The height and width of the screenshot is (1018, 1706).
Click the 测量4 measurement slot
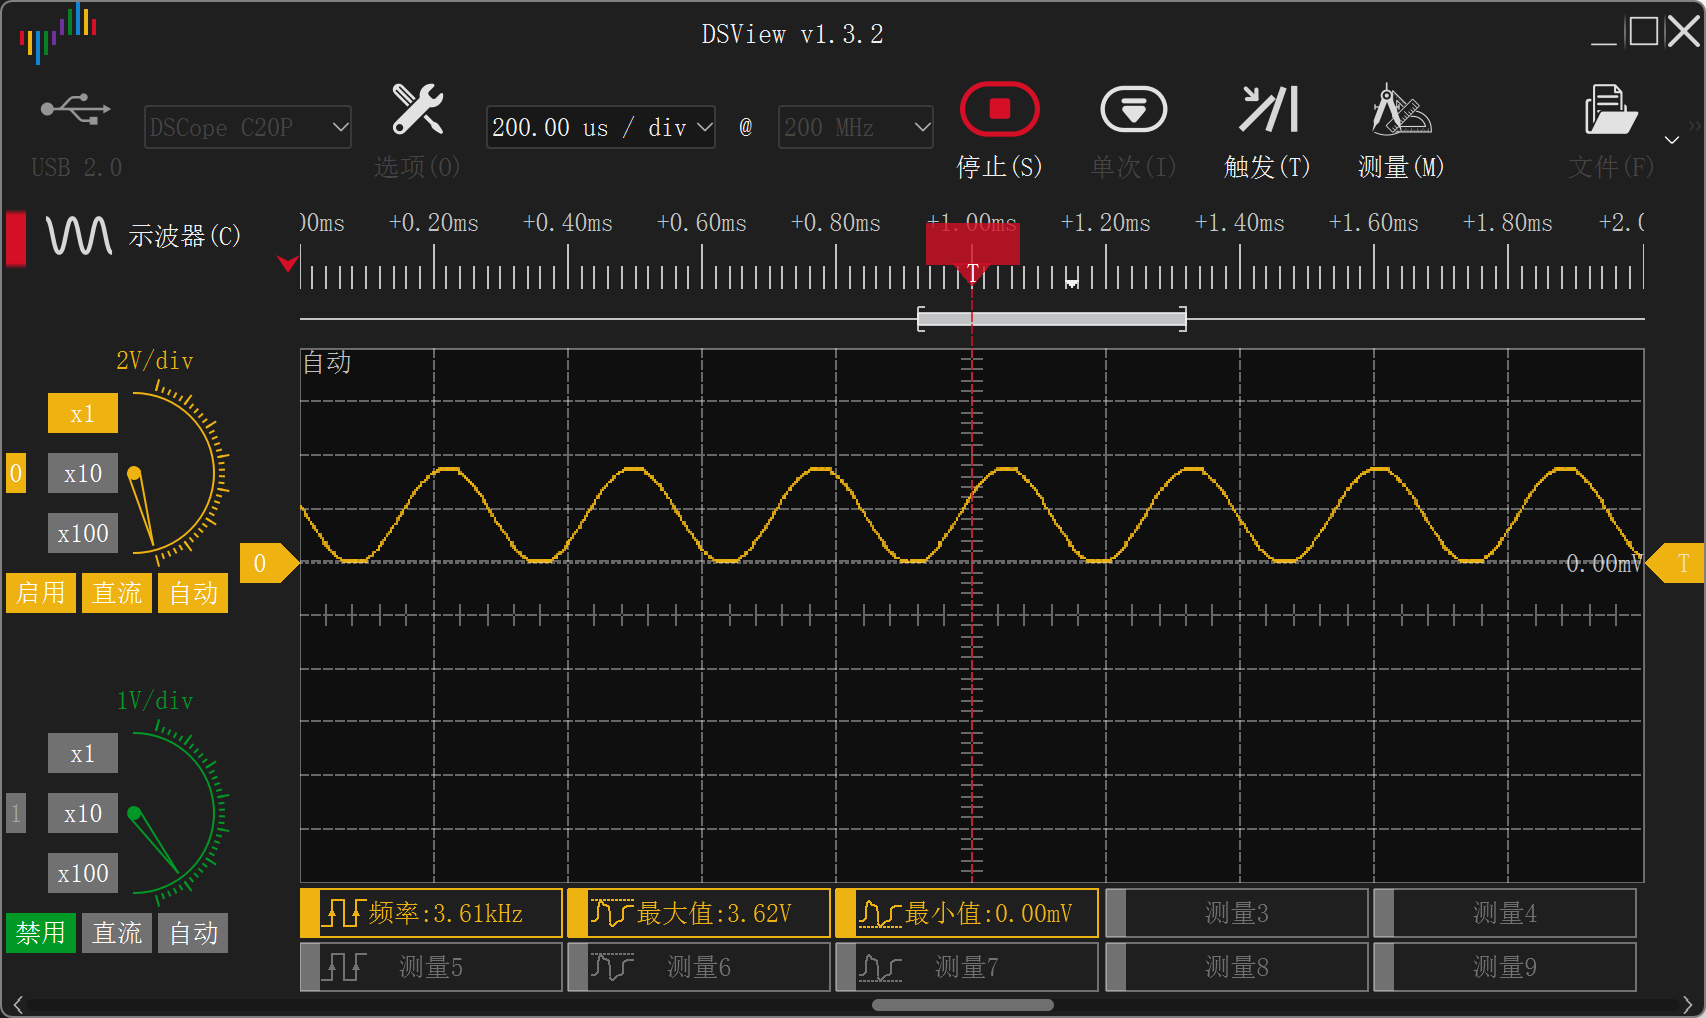(x=1505, y=913)
